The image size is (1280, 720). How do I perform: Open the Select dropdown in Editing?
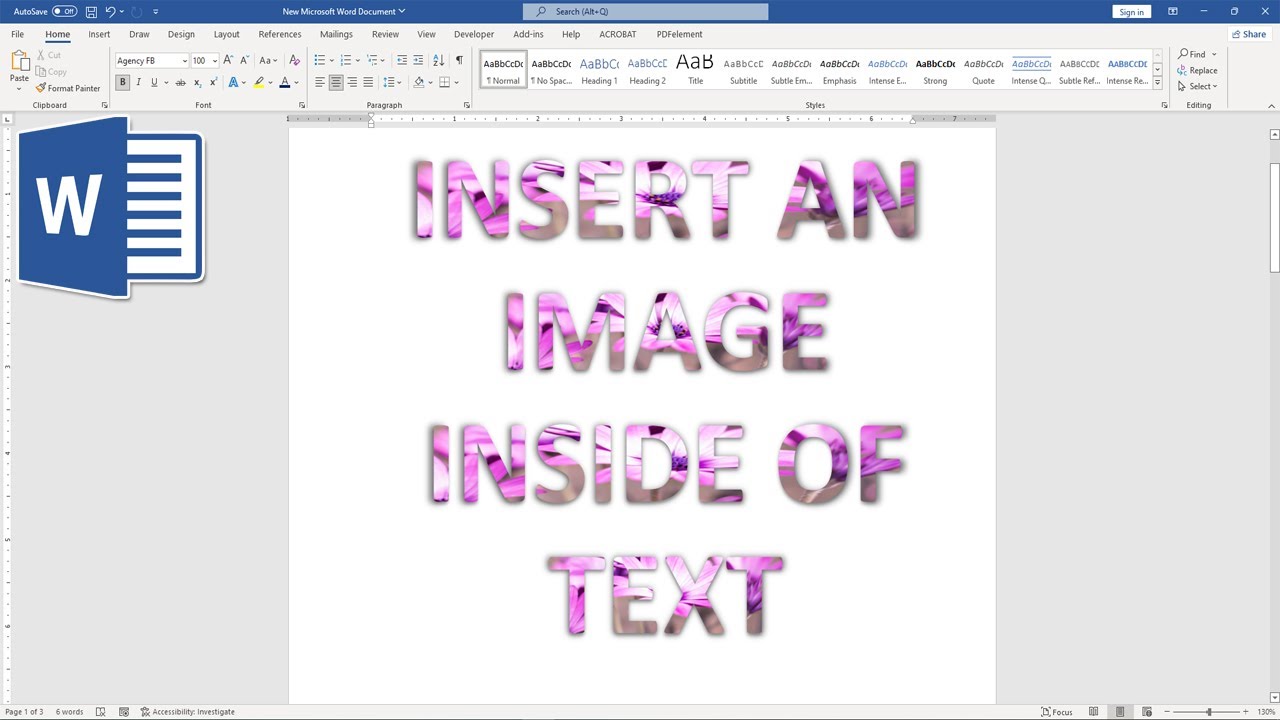point(1197,86)
